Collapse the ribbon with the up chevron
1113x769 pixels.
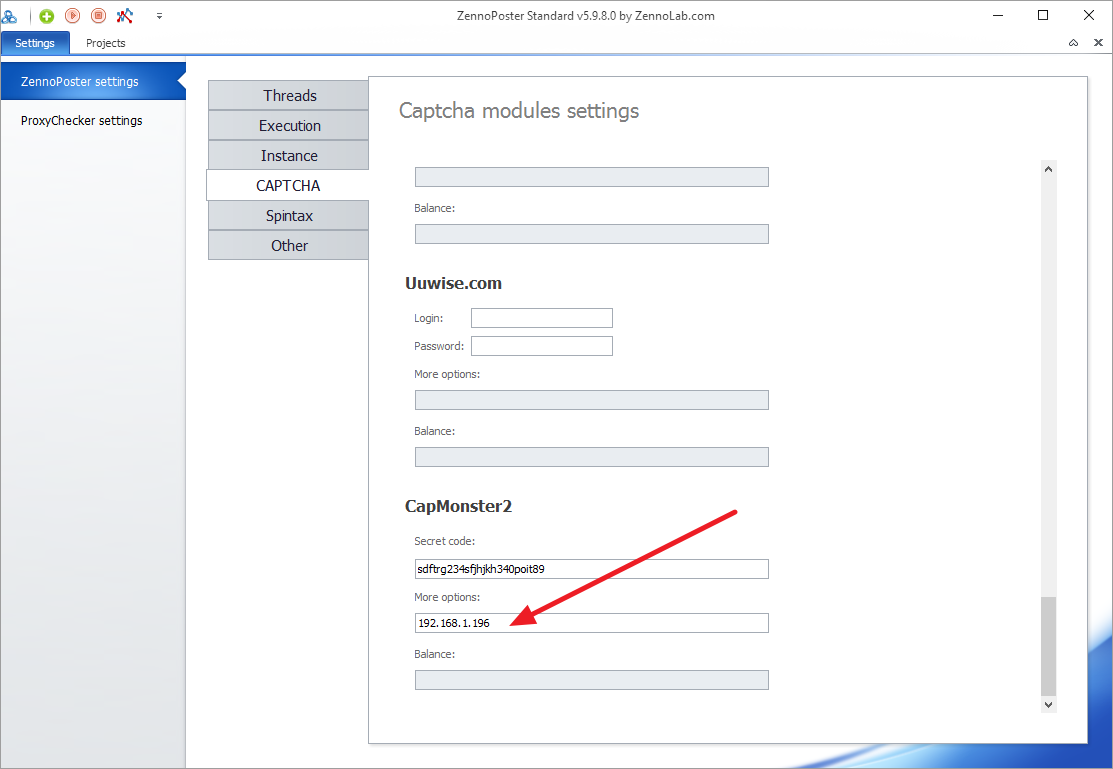(1073, 43)
